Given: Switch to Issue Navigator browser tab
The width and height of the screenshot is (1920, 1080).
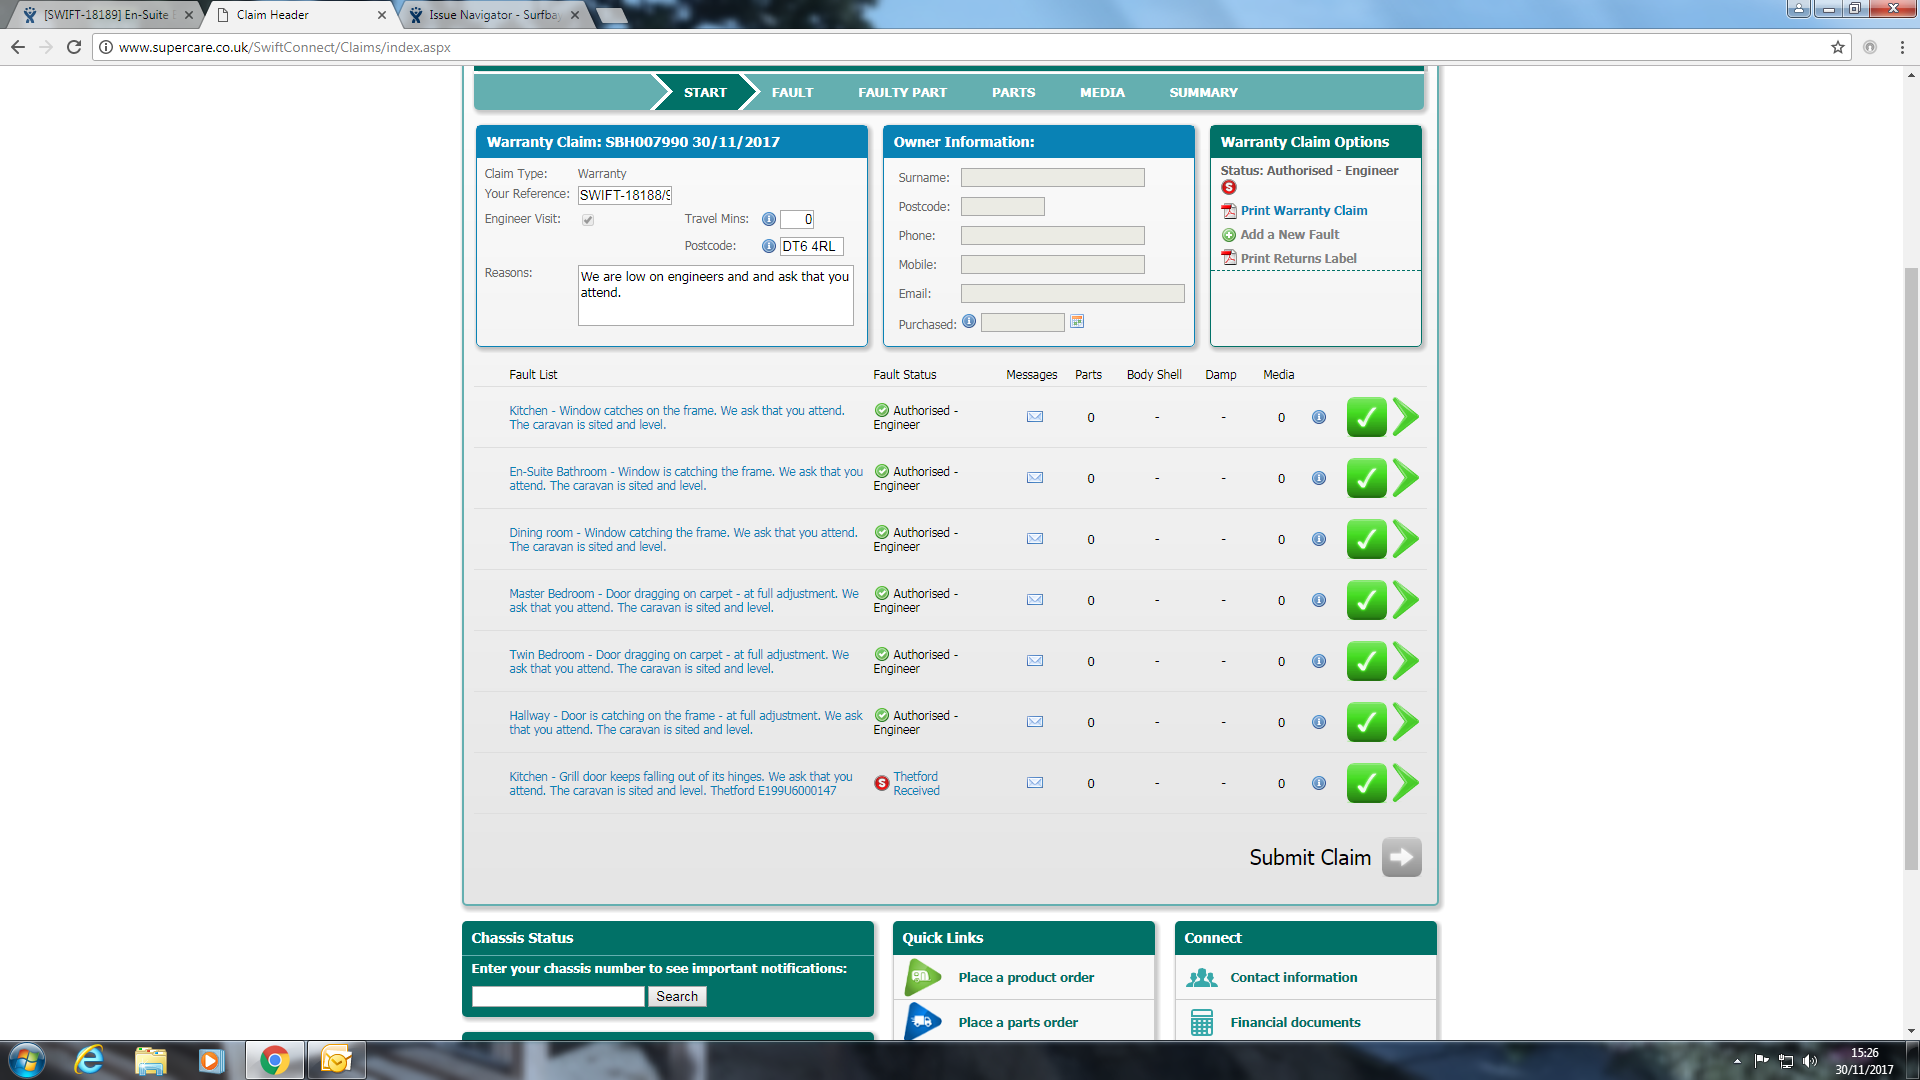Looking at the screenshot, I should (492, 15).
